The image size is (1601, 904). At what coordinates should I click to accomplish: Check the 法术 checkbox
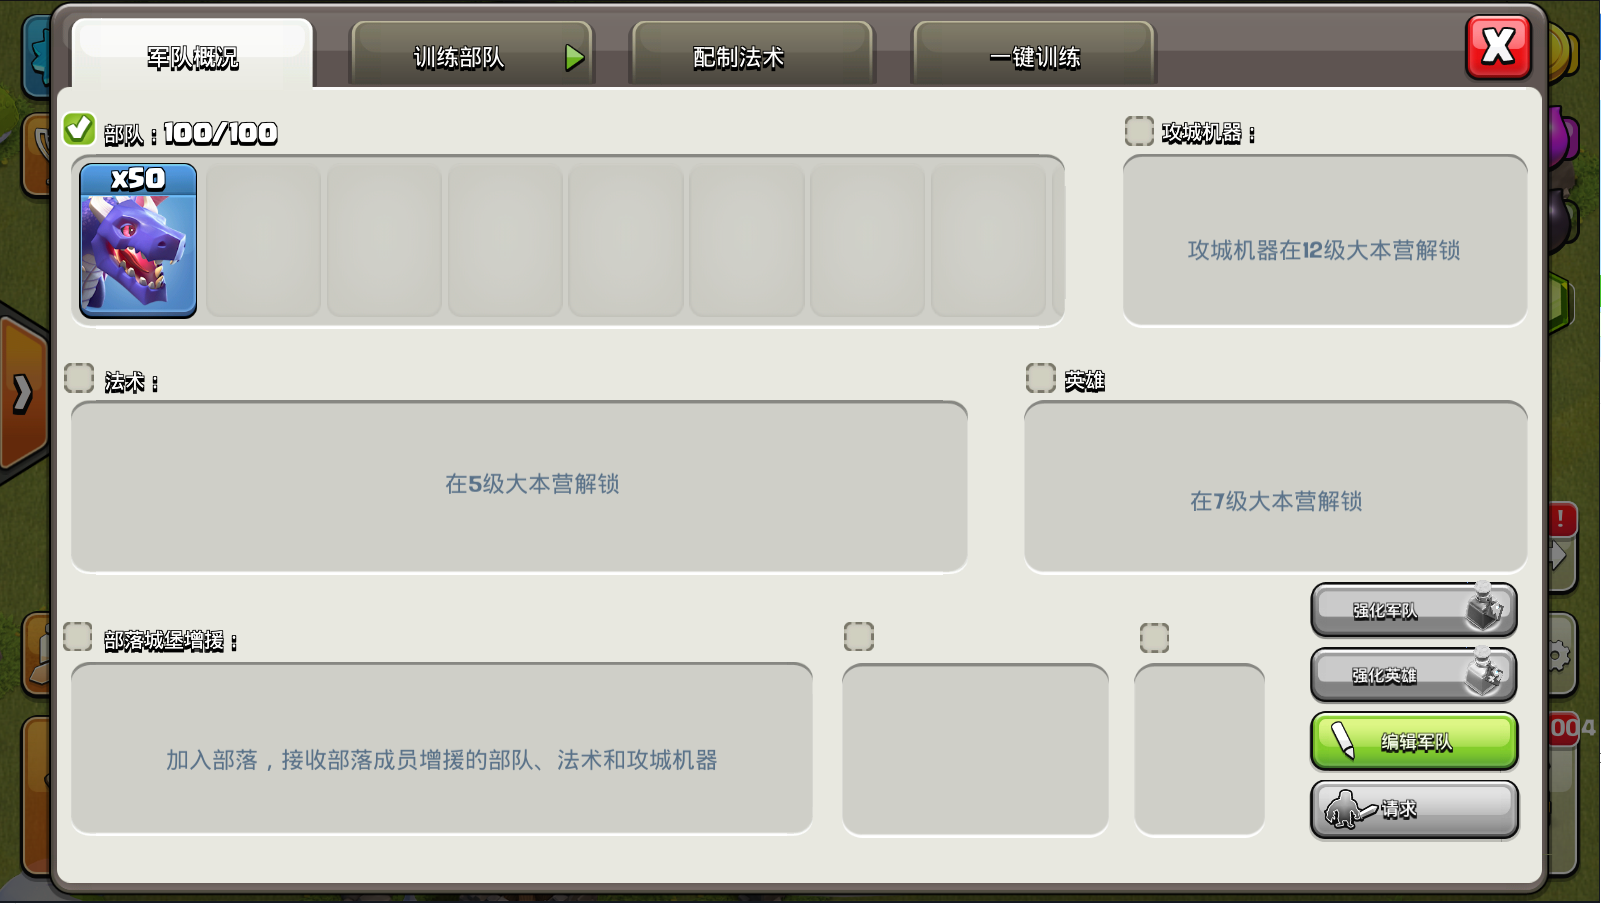79,376
